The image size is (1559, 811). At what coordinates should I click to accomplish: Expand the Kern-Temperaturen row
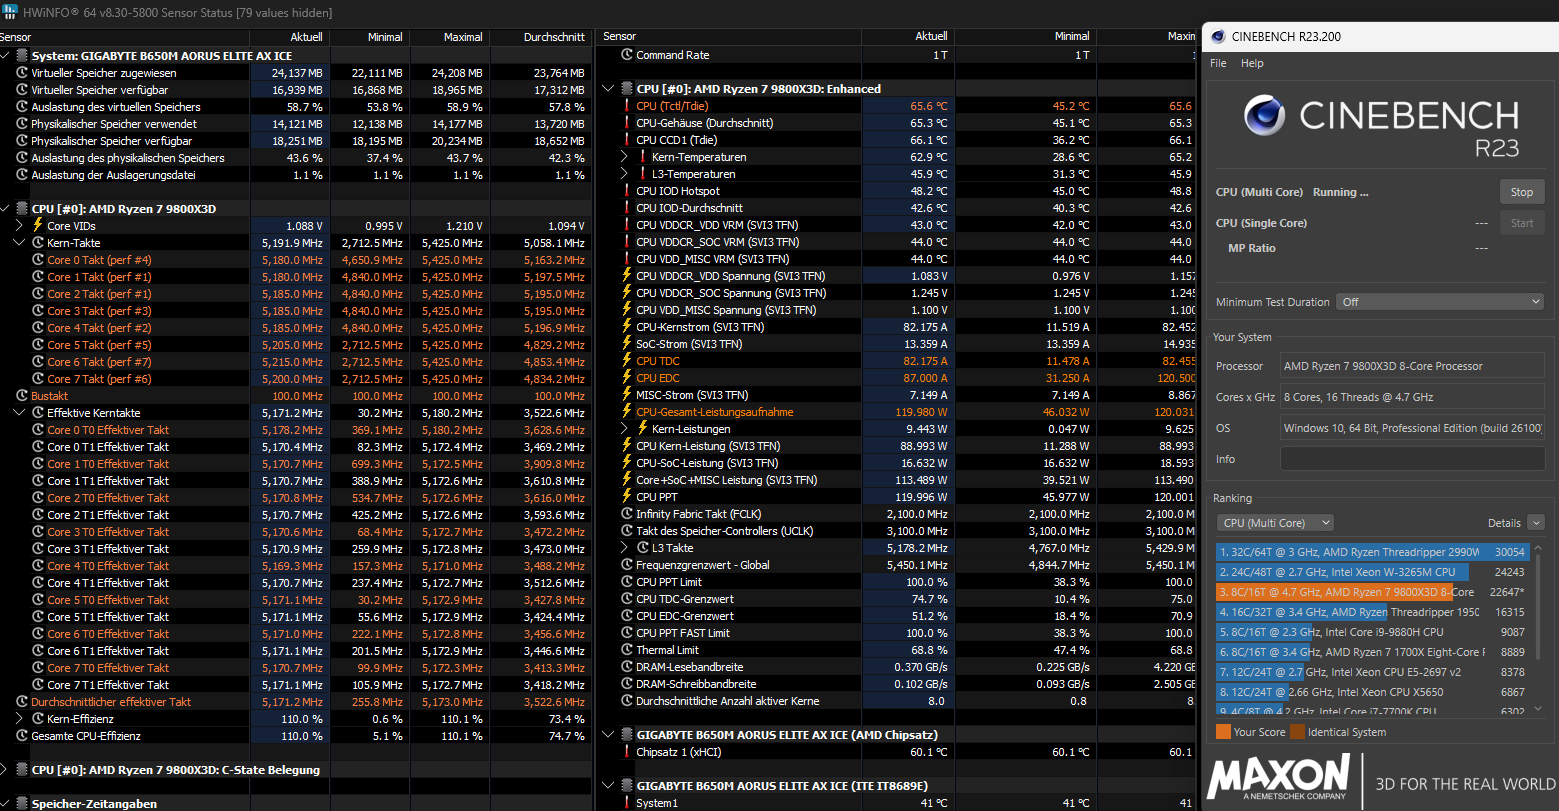coord(624,157)
